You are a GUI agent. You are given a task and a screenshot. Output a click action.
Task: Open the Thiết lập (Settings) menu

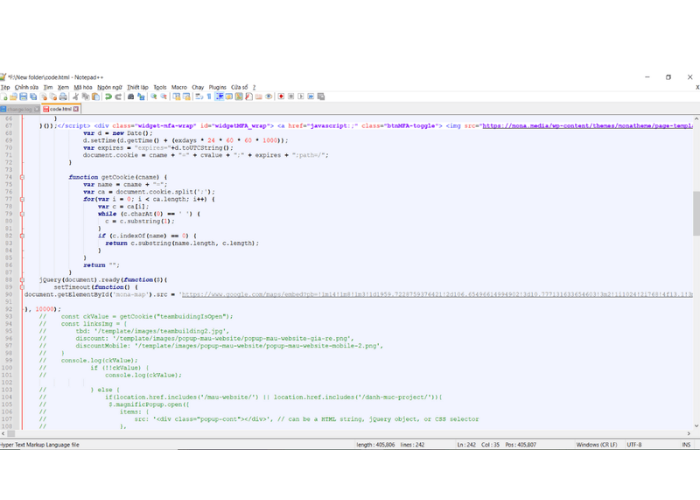(x=138, y=87)
